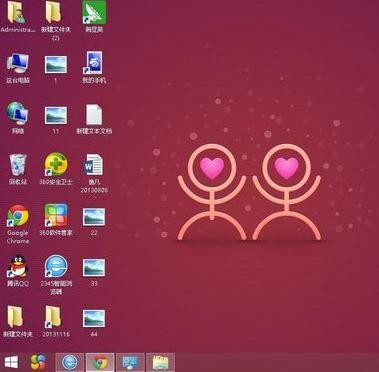Click the colorful balls taskbar icon
Viewport: 379px width, 372px height.
coord(39,362)
